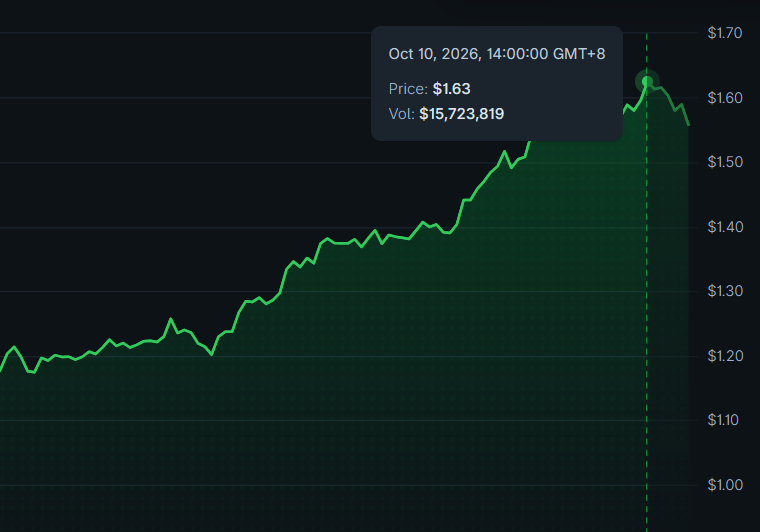Click the tooltip date Oct 10, 2026, 14:00:00 GMT+8
Viewport: 760px width, 532px height.
pos(497,54)
